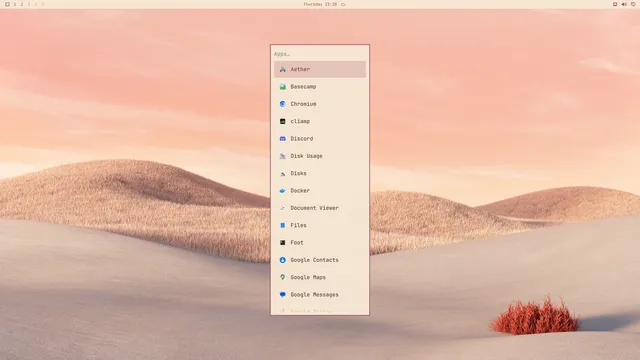Switch to workspace 2
Image resolution: width=640 pixels, height=360 pixels.
coord(22,4)
